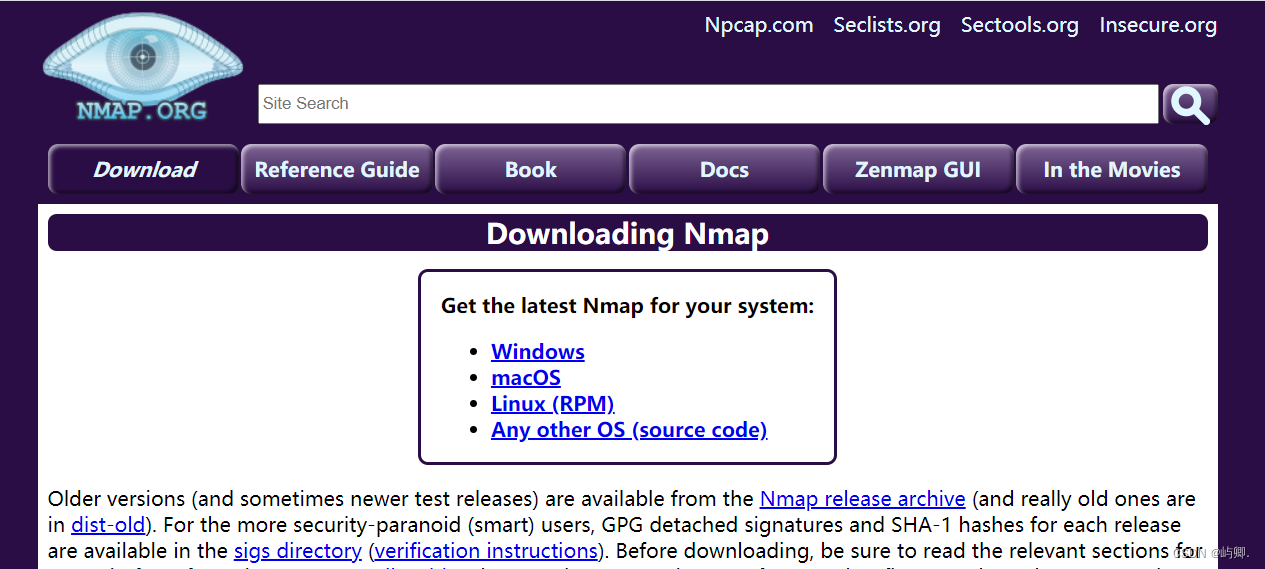Go to the Zenmap GUI tab
The height and width of the screenshot is (569, 1265).
pos(918,169)
